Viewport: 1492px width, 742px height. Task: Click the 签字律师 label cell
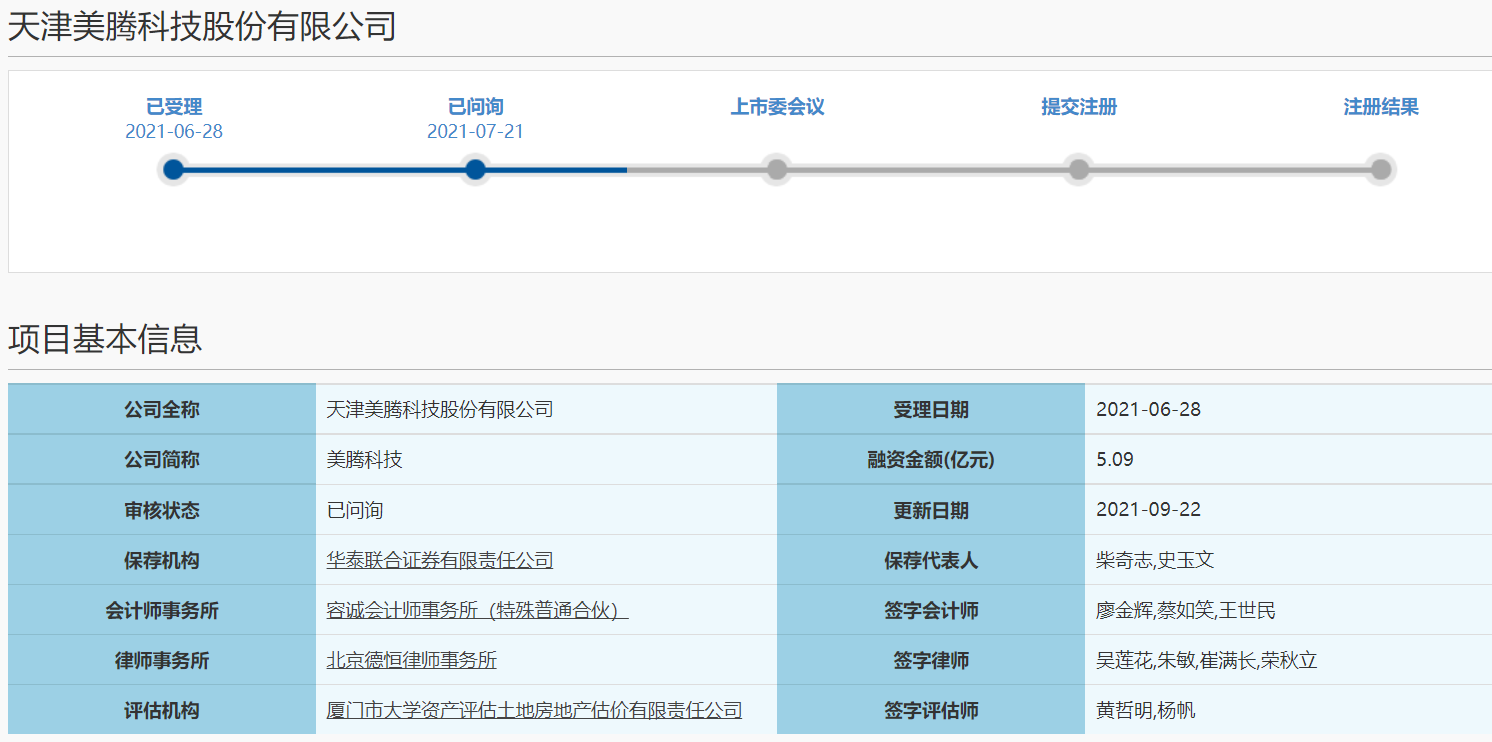point(931,660)
